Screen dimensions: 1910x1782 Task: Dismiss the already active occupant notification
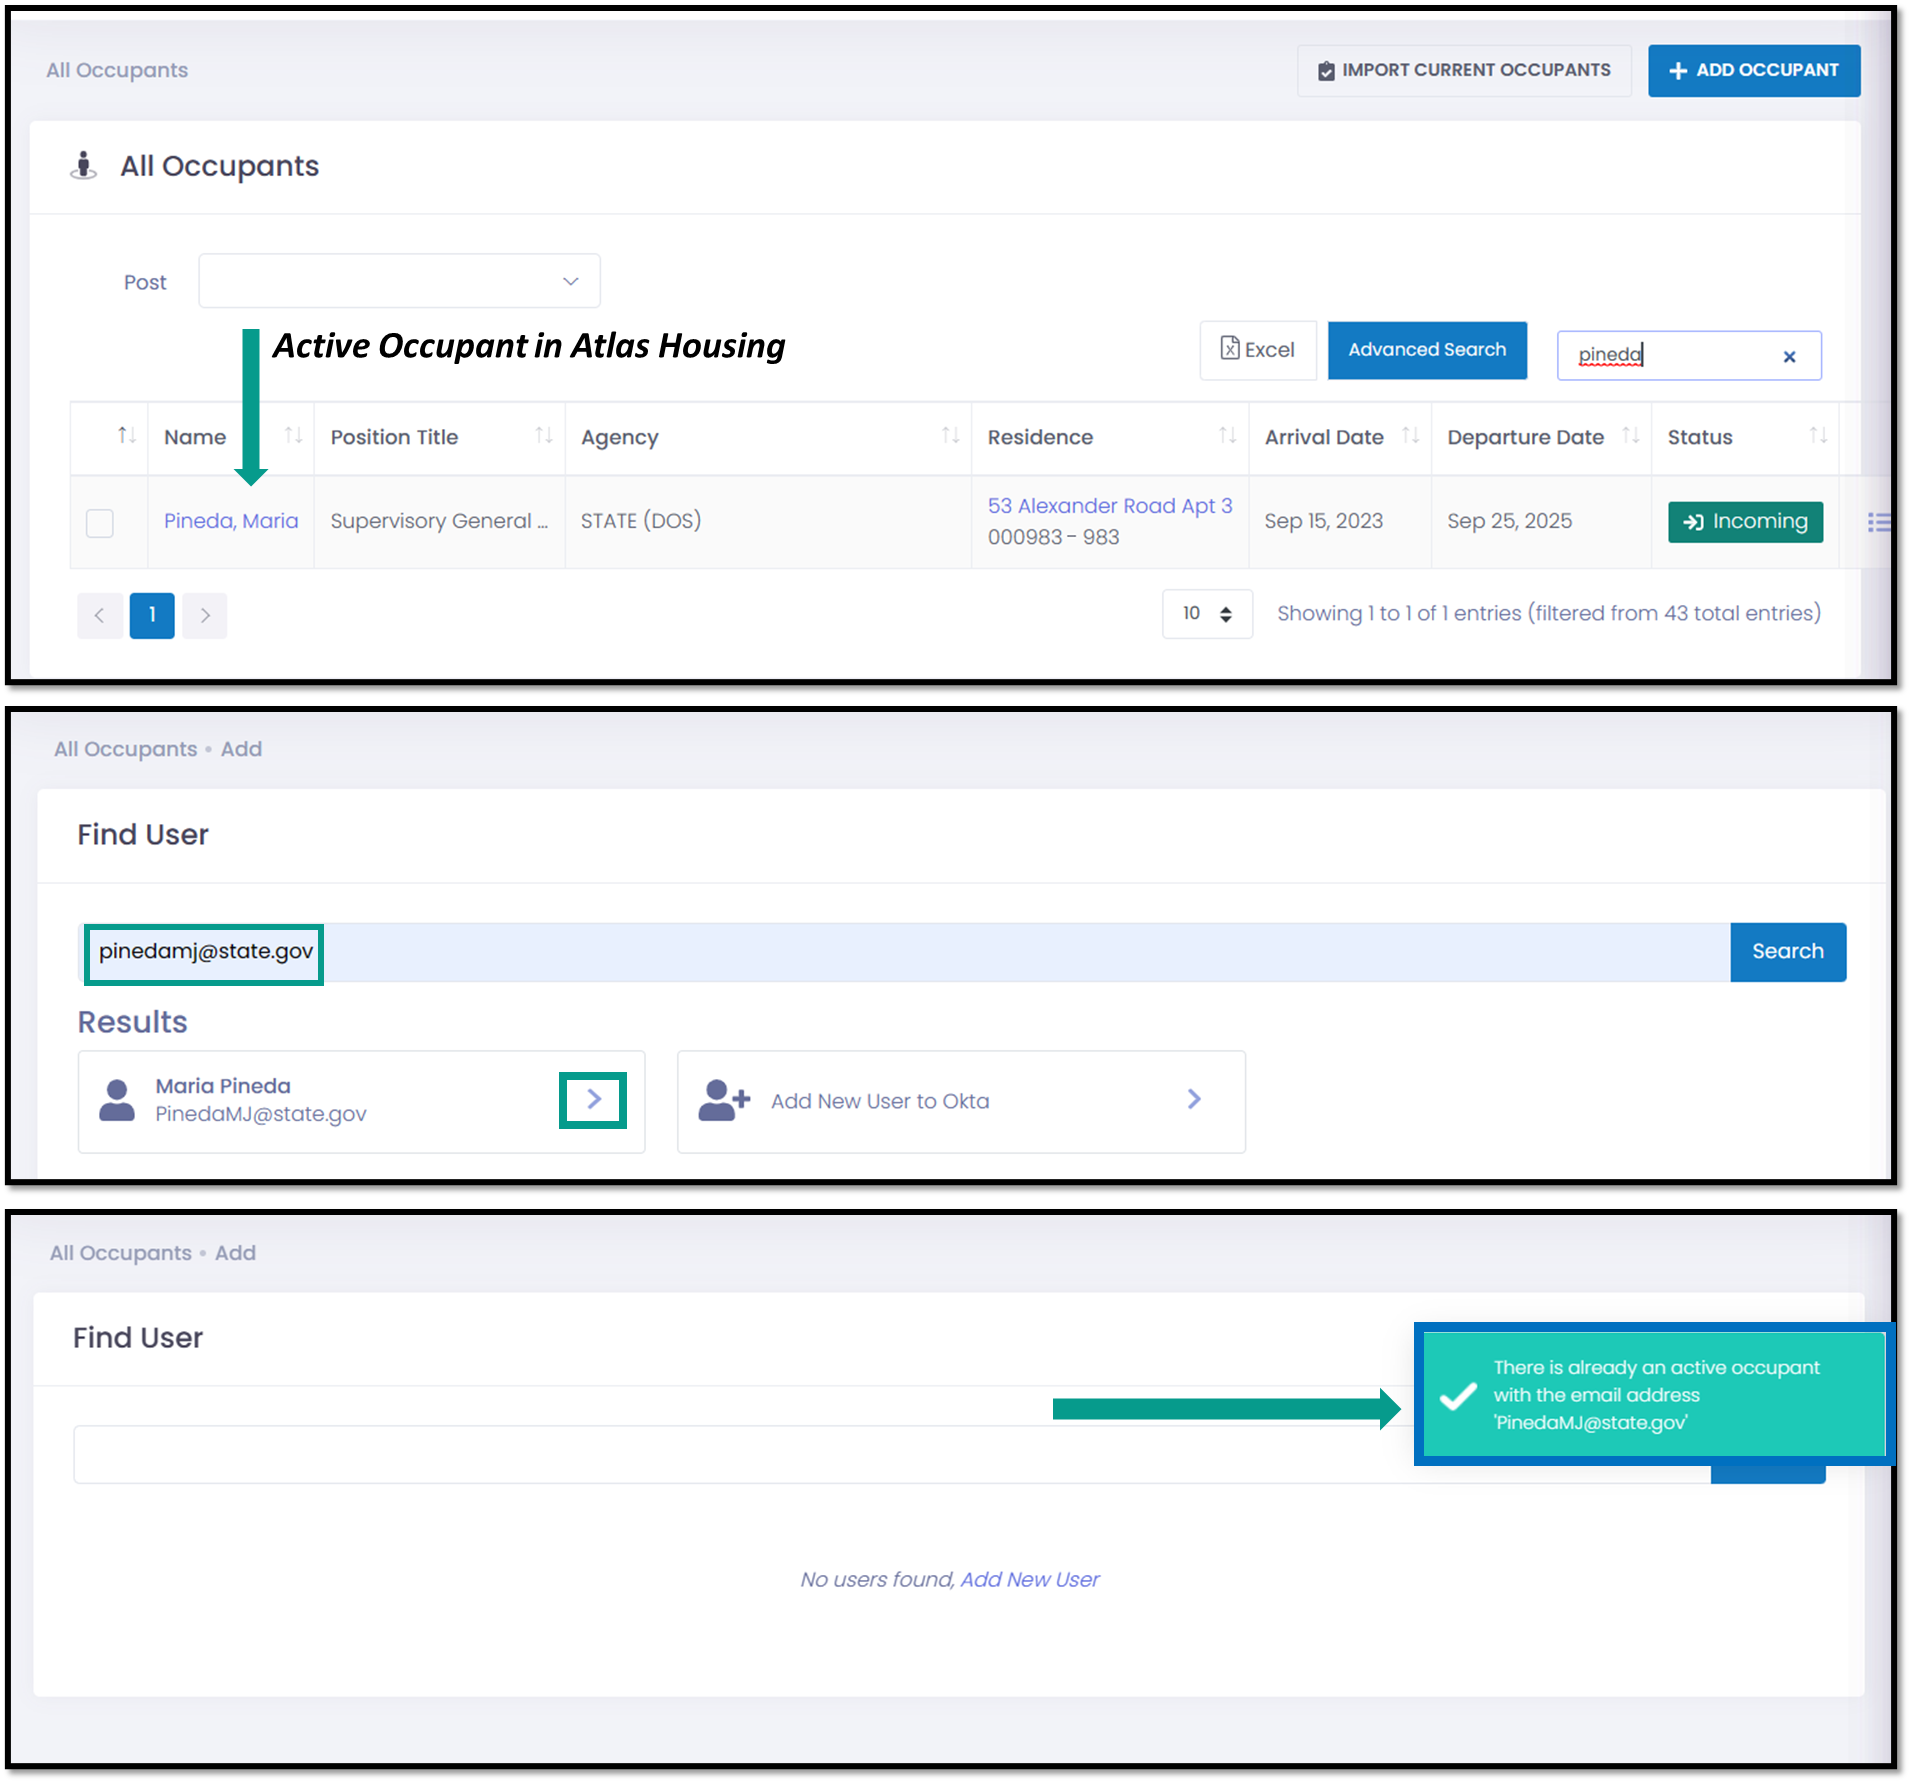click(1654, 1394)
